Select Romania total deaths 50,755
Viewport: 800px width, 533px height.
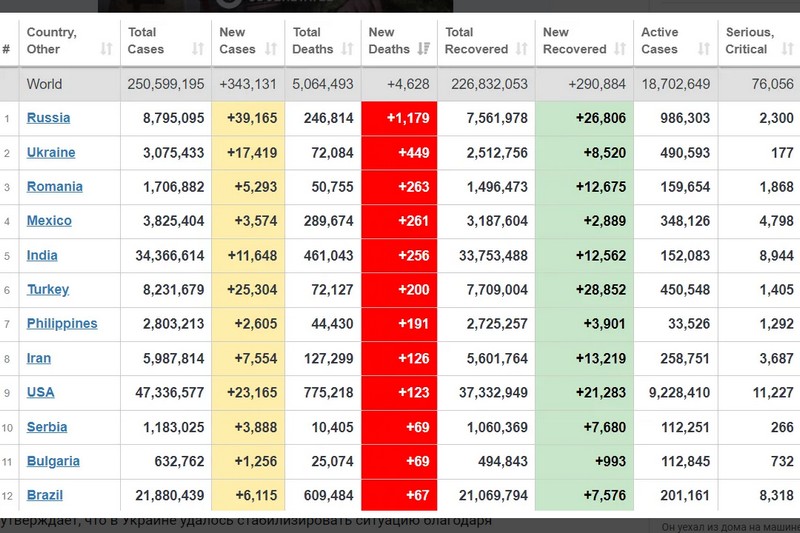pos(332,187)
